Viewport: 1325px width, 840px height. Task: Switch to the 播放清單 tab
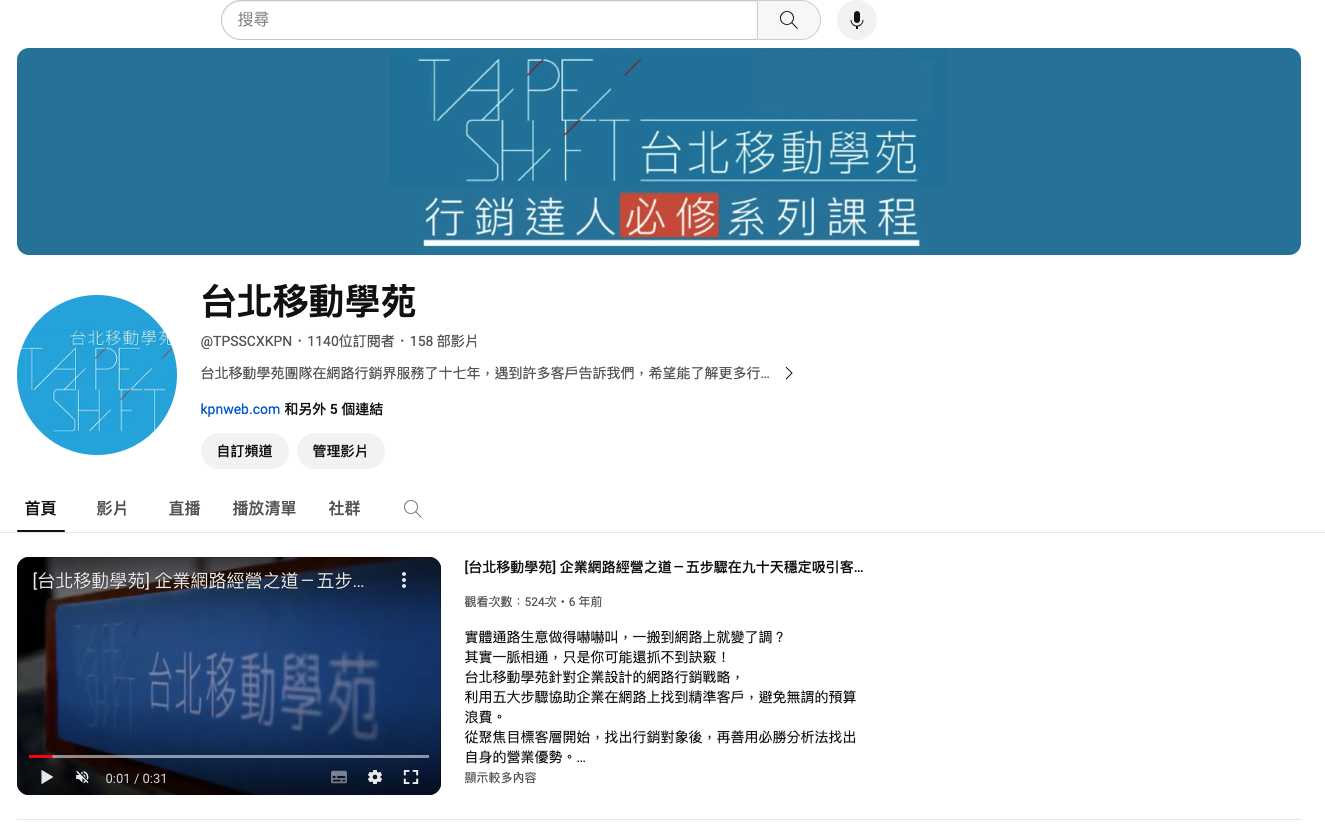pos(264,509)
